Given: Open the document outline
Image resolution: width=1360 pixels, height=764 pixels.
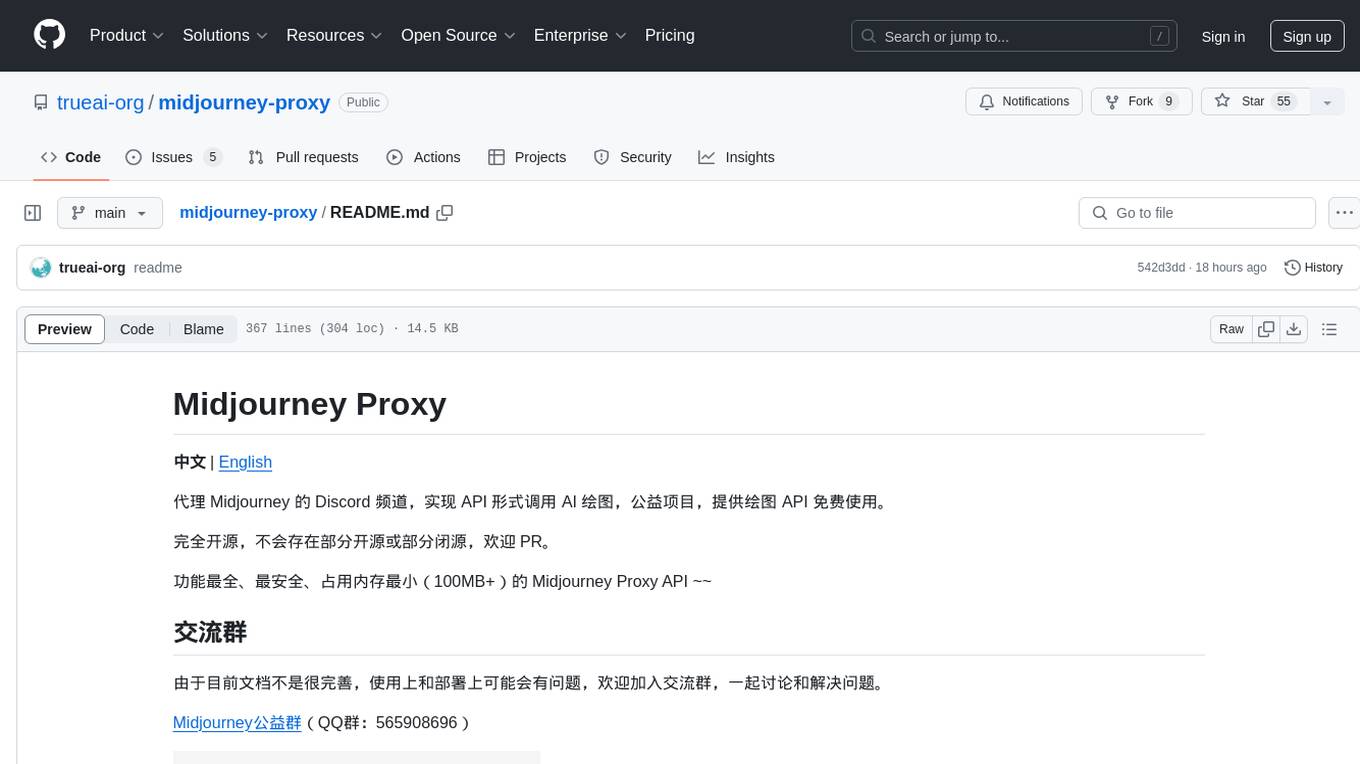Looking at the screenshot, I should (1329, 329).
